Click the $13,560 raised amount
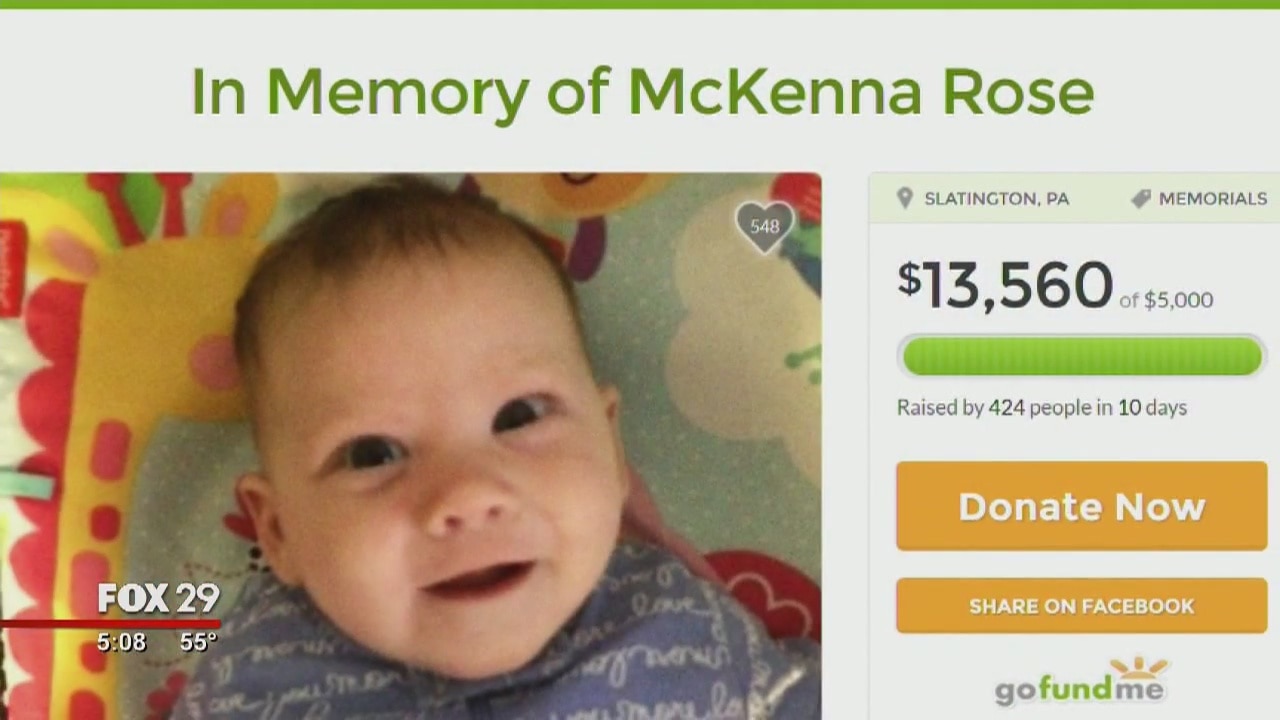 (1005, 284)
